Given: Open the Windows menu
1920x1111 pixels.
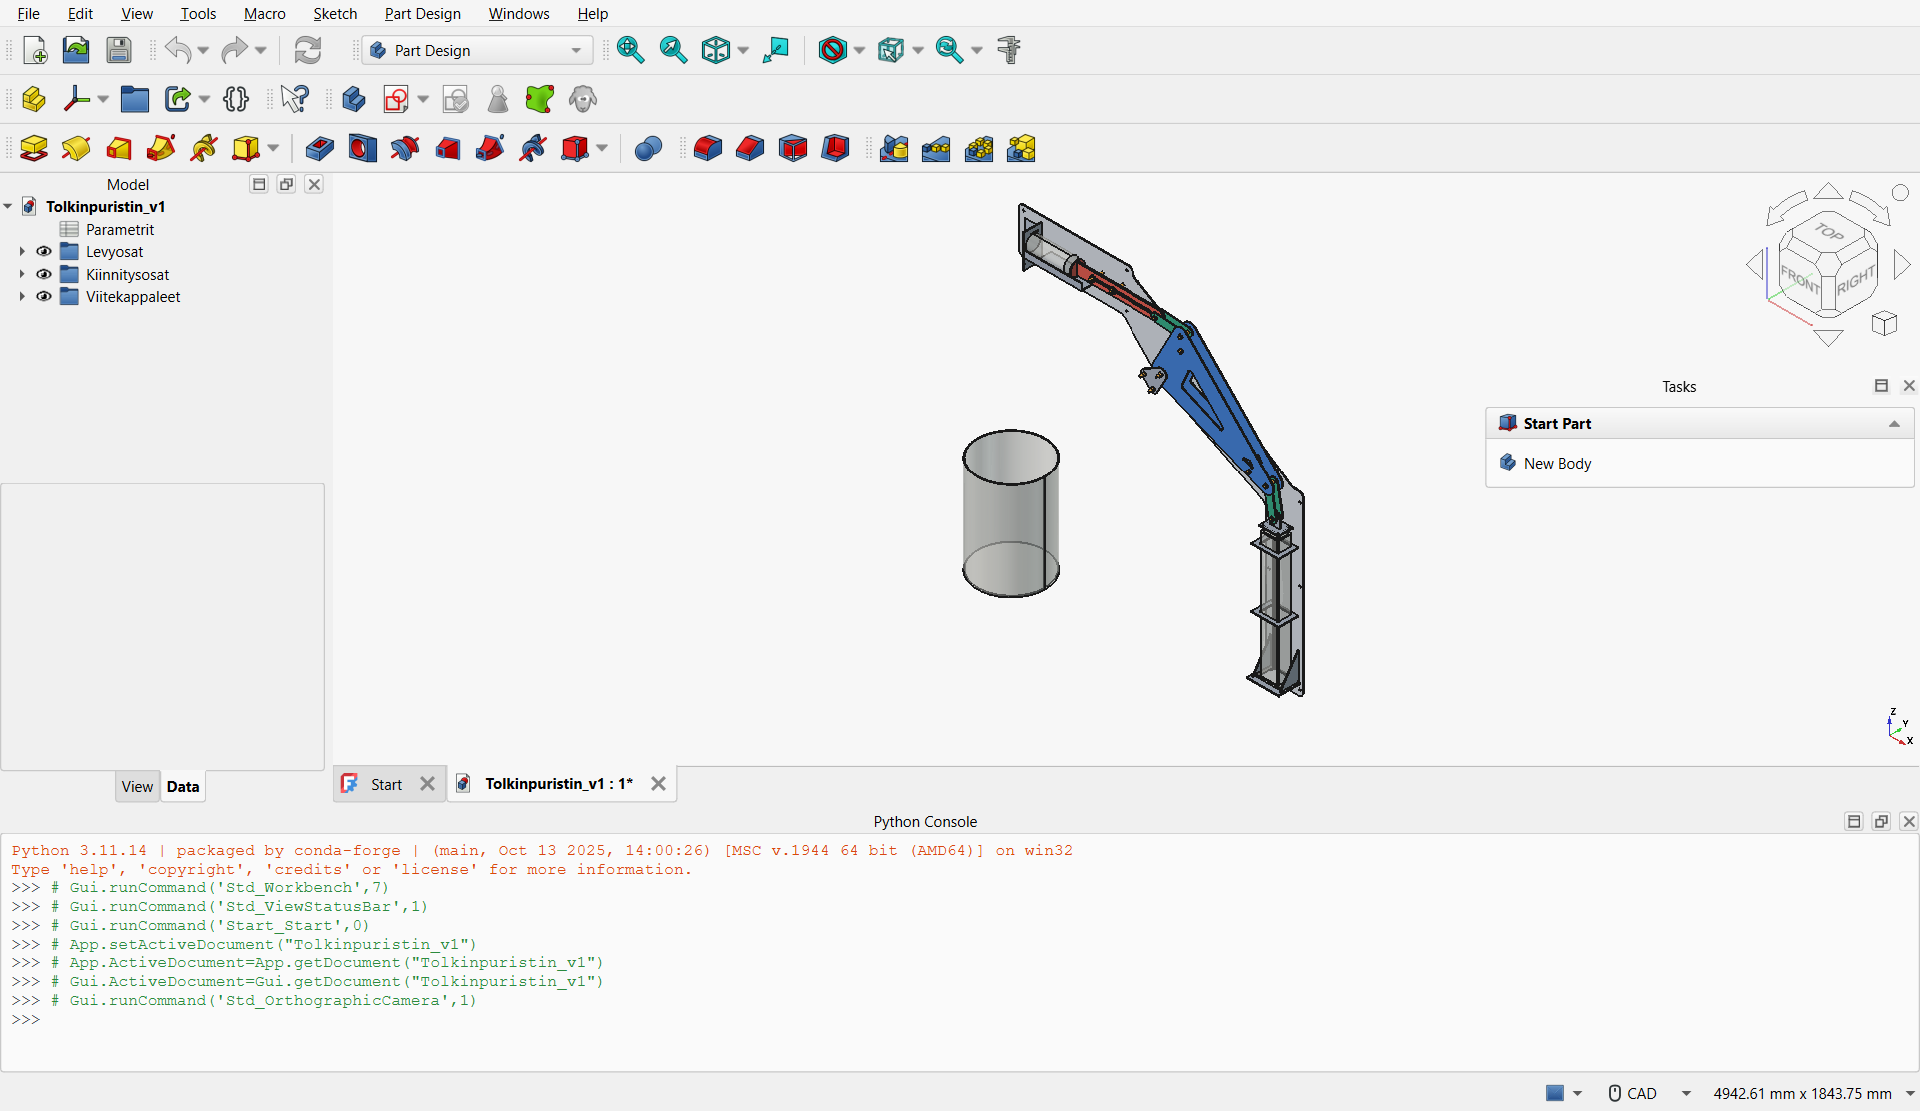Looking at the screenshot, I should [x=519, y=14].
